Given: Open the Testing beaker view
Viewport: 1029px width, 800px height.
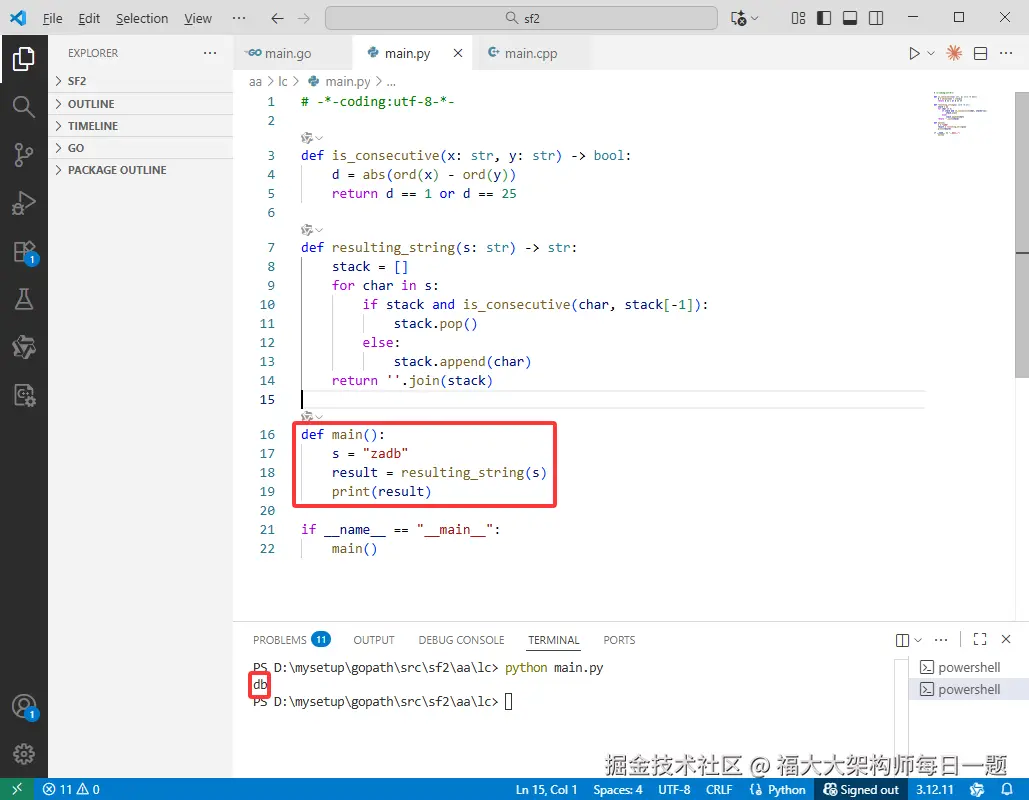Looking at the screenshot, I should click(24, 299).
